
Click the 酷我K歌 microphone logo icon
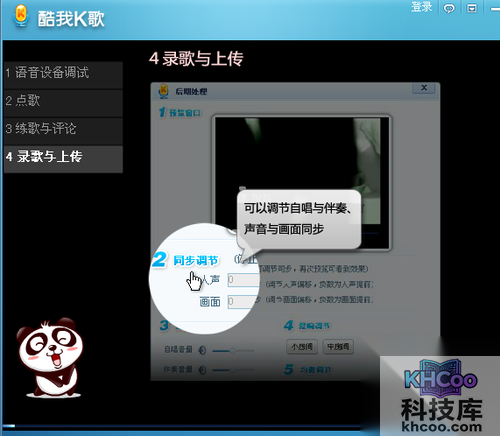[21, 16]
